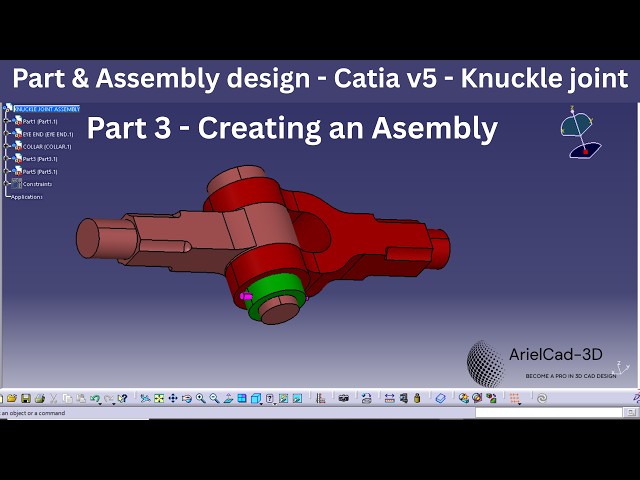
Task: Create Multi-View with the four-pane icon
Action: [x=242, y=398]
